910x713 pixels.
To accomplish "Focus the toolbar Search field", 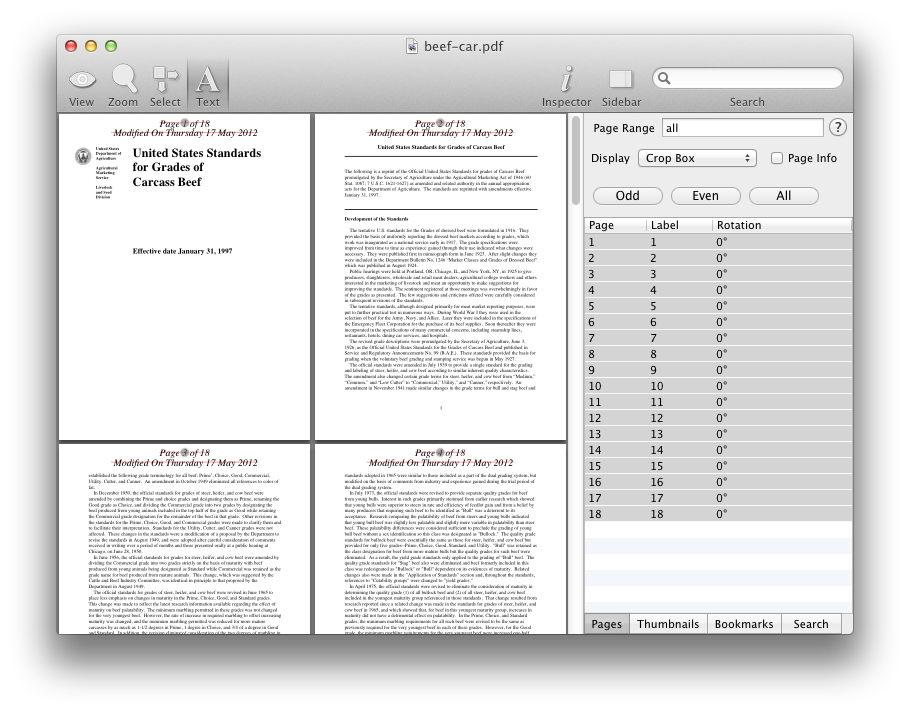I will pos(748,78).
